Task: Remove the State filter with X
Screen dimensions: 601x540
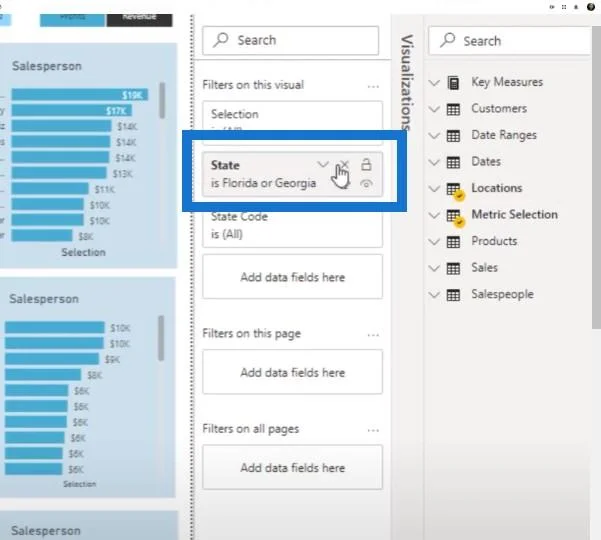Action: [345, 165]
